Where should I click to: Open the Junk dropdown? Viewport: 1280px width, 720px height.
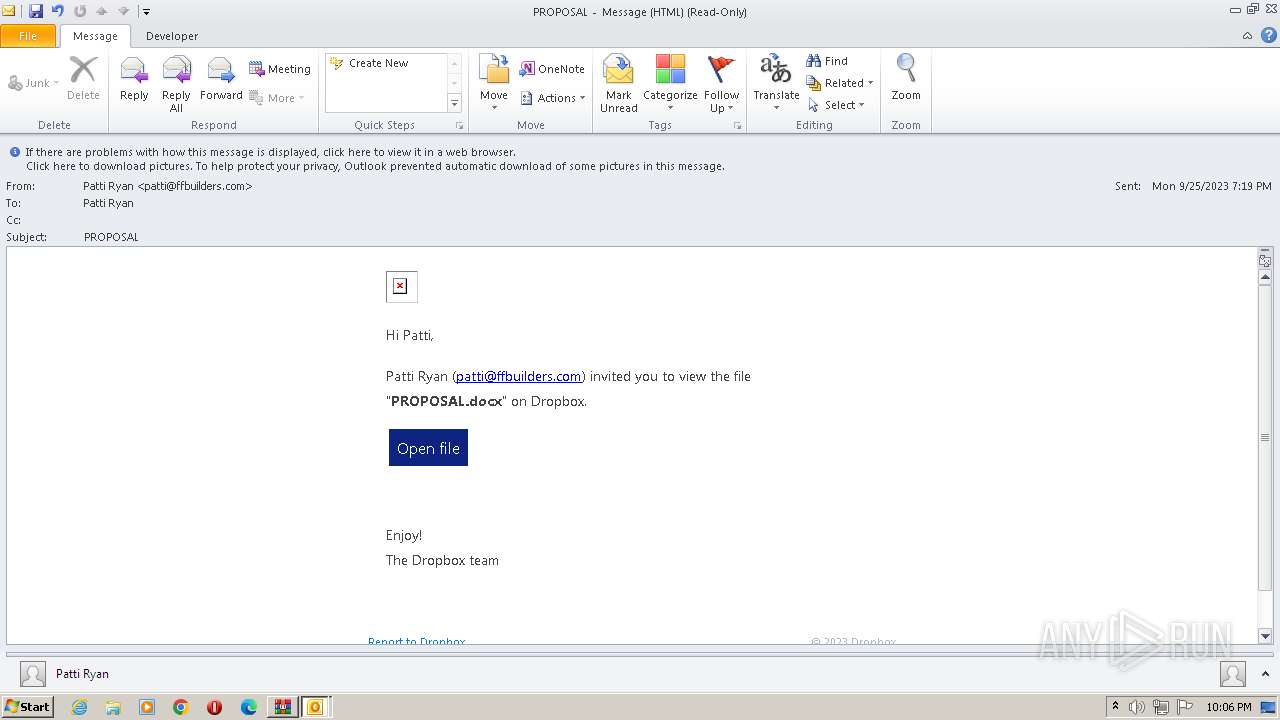(x=34, y=83)
